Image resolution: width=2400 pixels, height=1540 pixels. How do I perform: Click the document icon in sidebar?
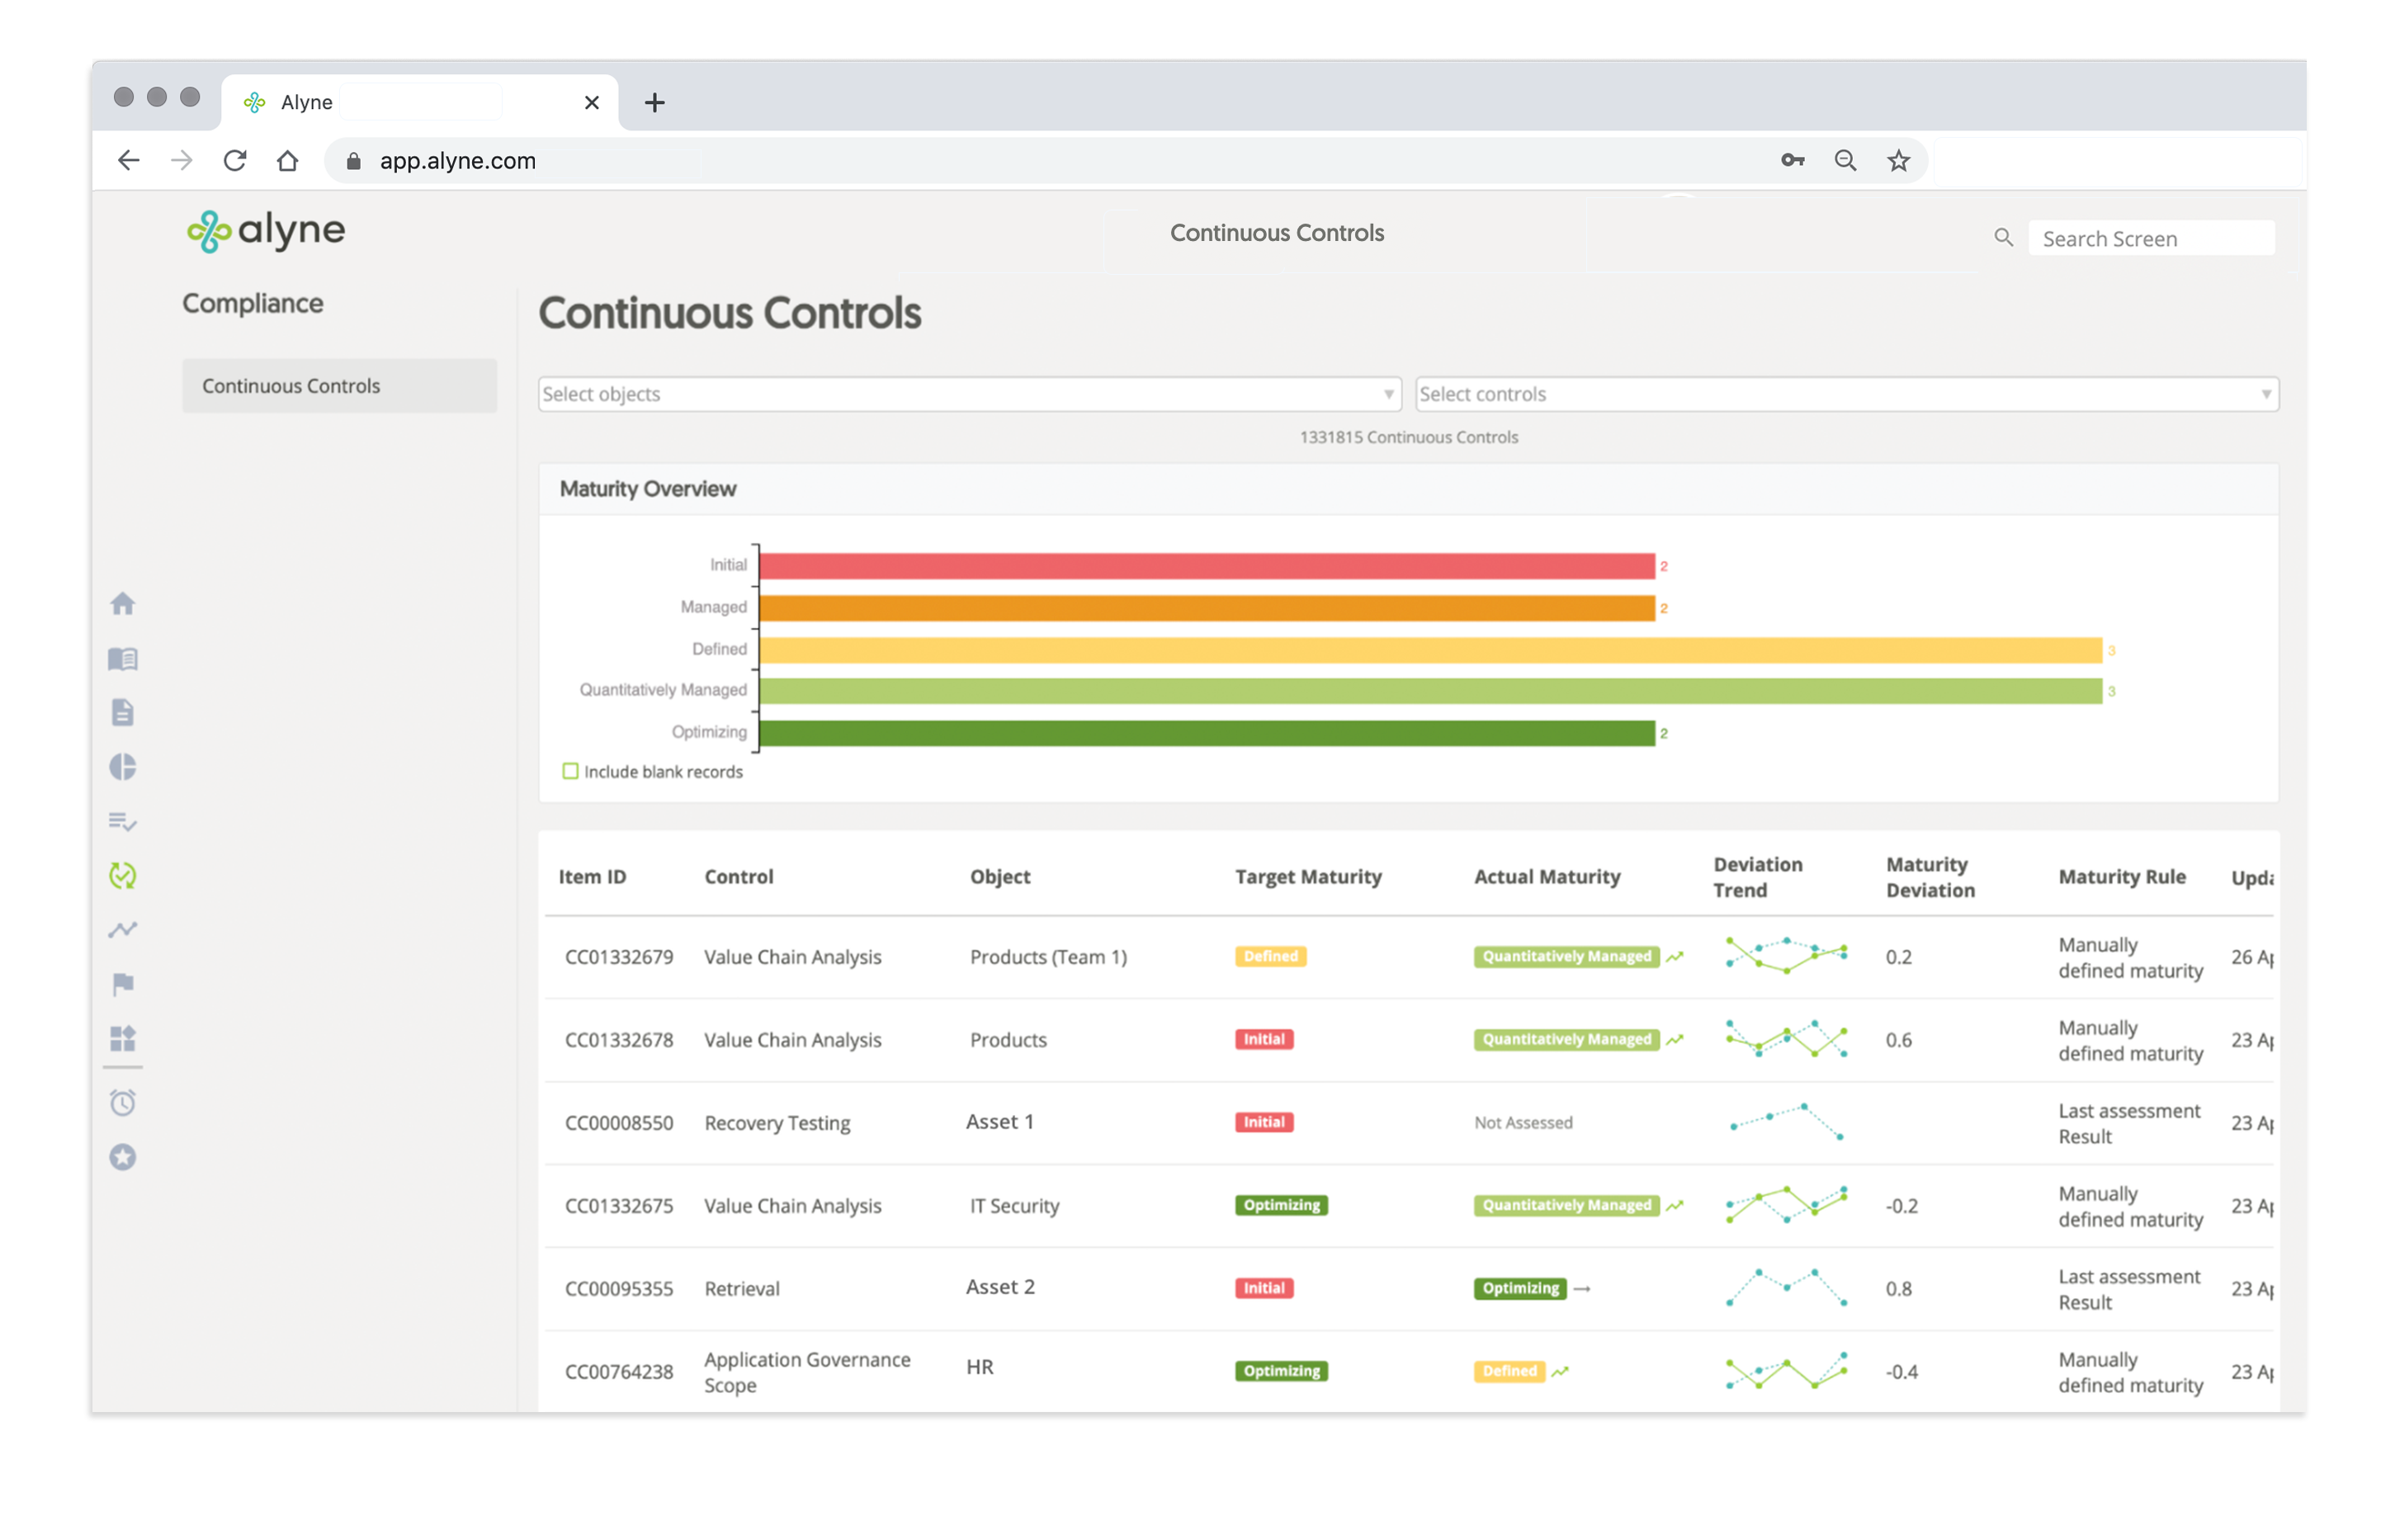click(123, 713)
